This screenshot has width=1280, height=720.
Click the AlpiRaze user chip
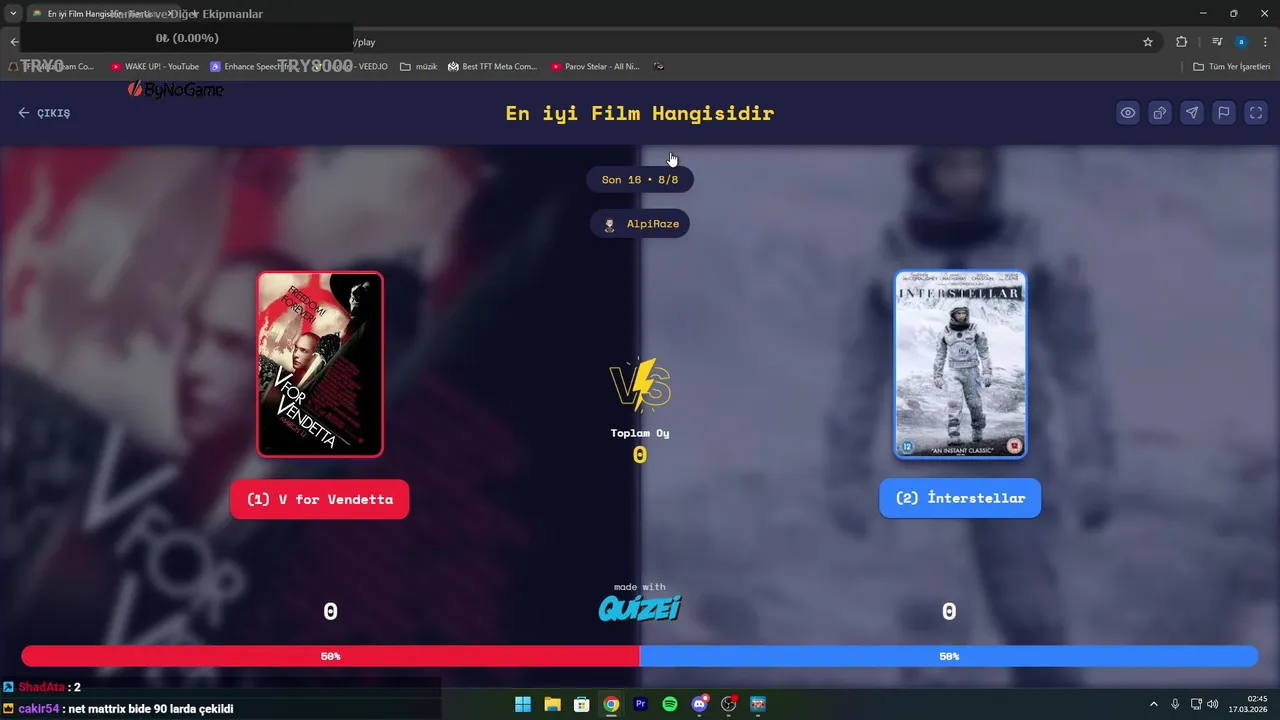640,224
